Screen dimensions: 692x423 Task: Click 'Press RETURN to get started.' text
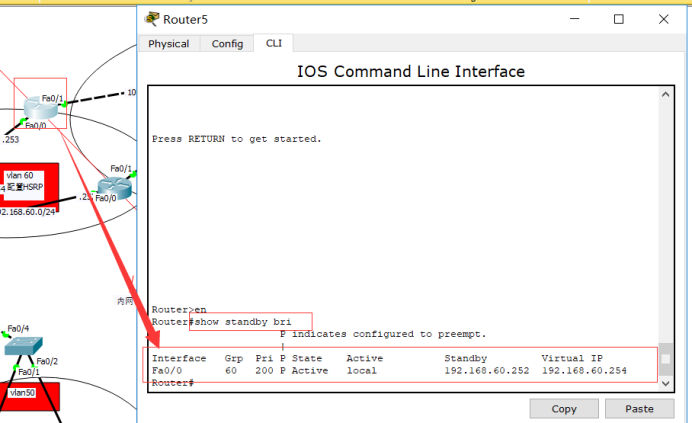237,139
